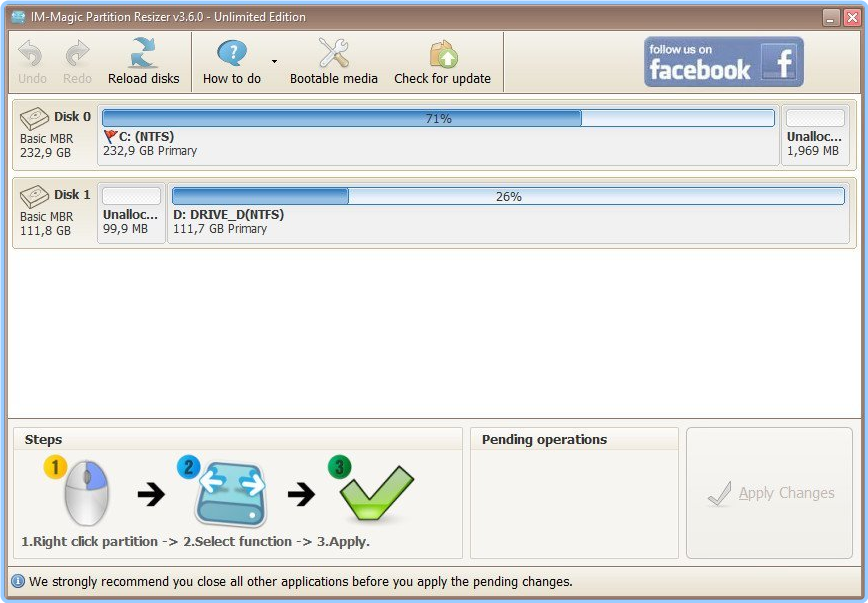Click the Check for update label
868x603 pixels.
pos(442,79)
